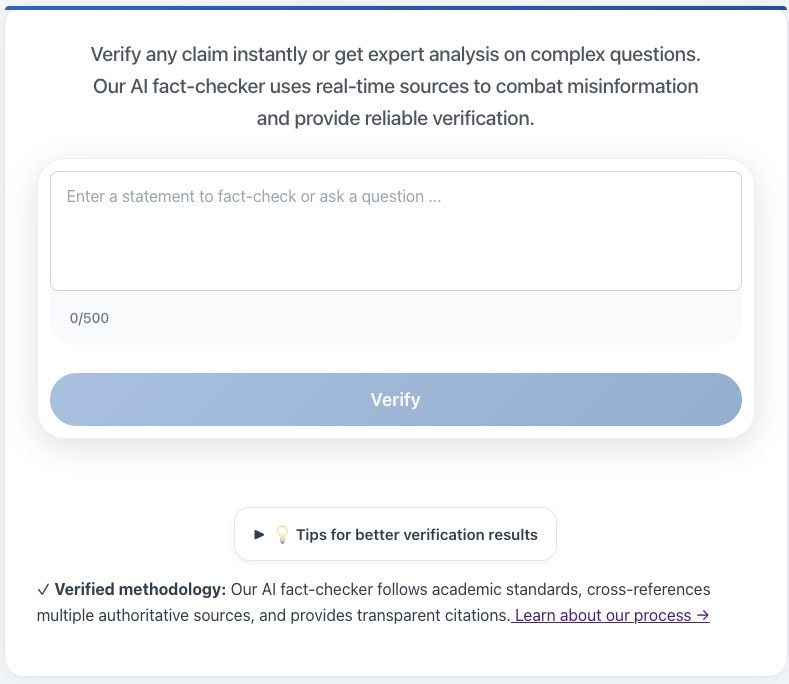
Task: Click the Verify button
Action: 396,400
